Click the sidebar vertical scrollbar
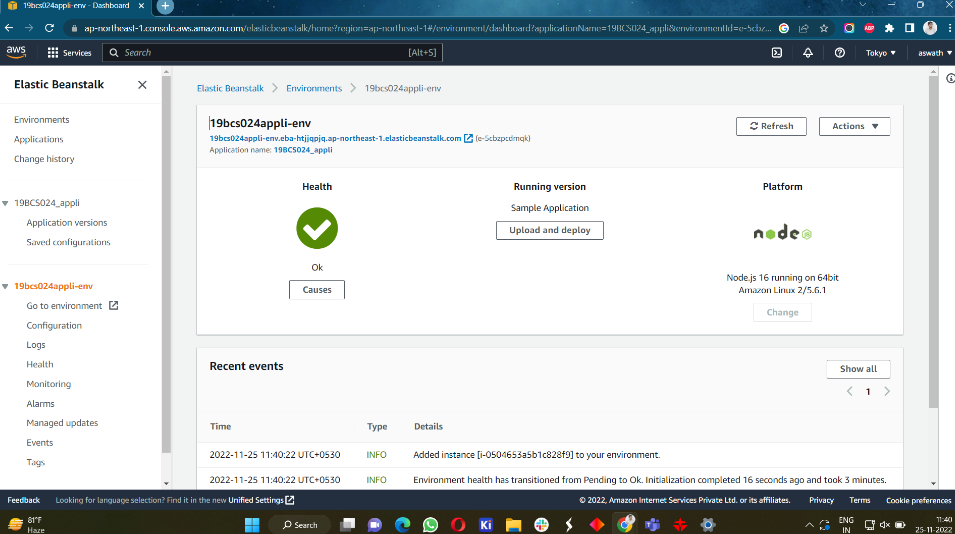 (166, 265)
